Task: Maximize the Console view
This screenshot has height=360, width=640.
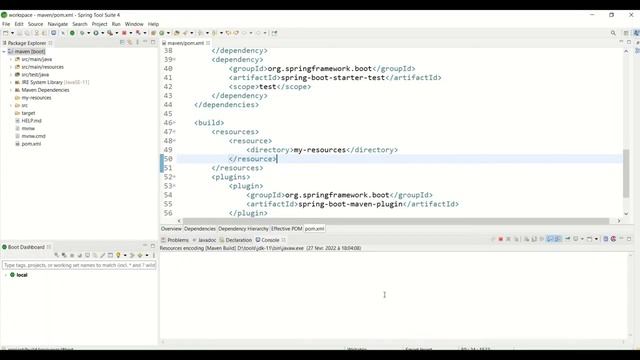Action: coord(629,239)
